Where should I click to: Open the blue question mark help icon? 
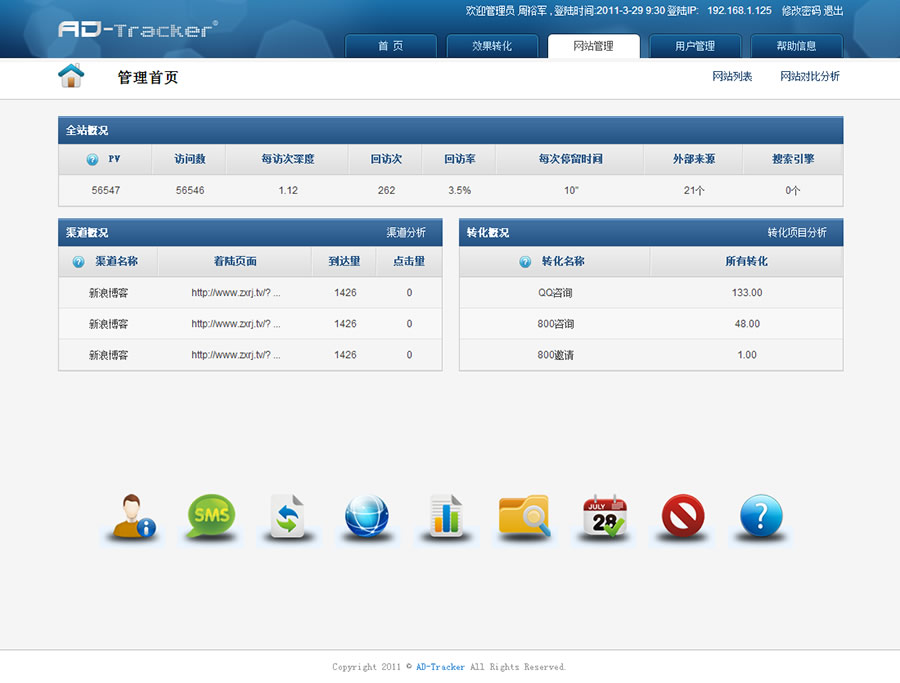point(761,515)
